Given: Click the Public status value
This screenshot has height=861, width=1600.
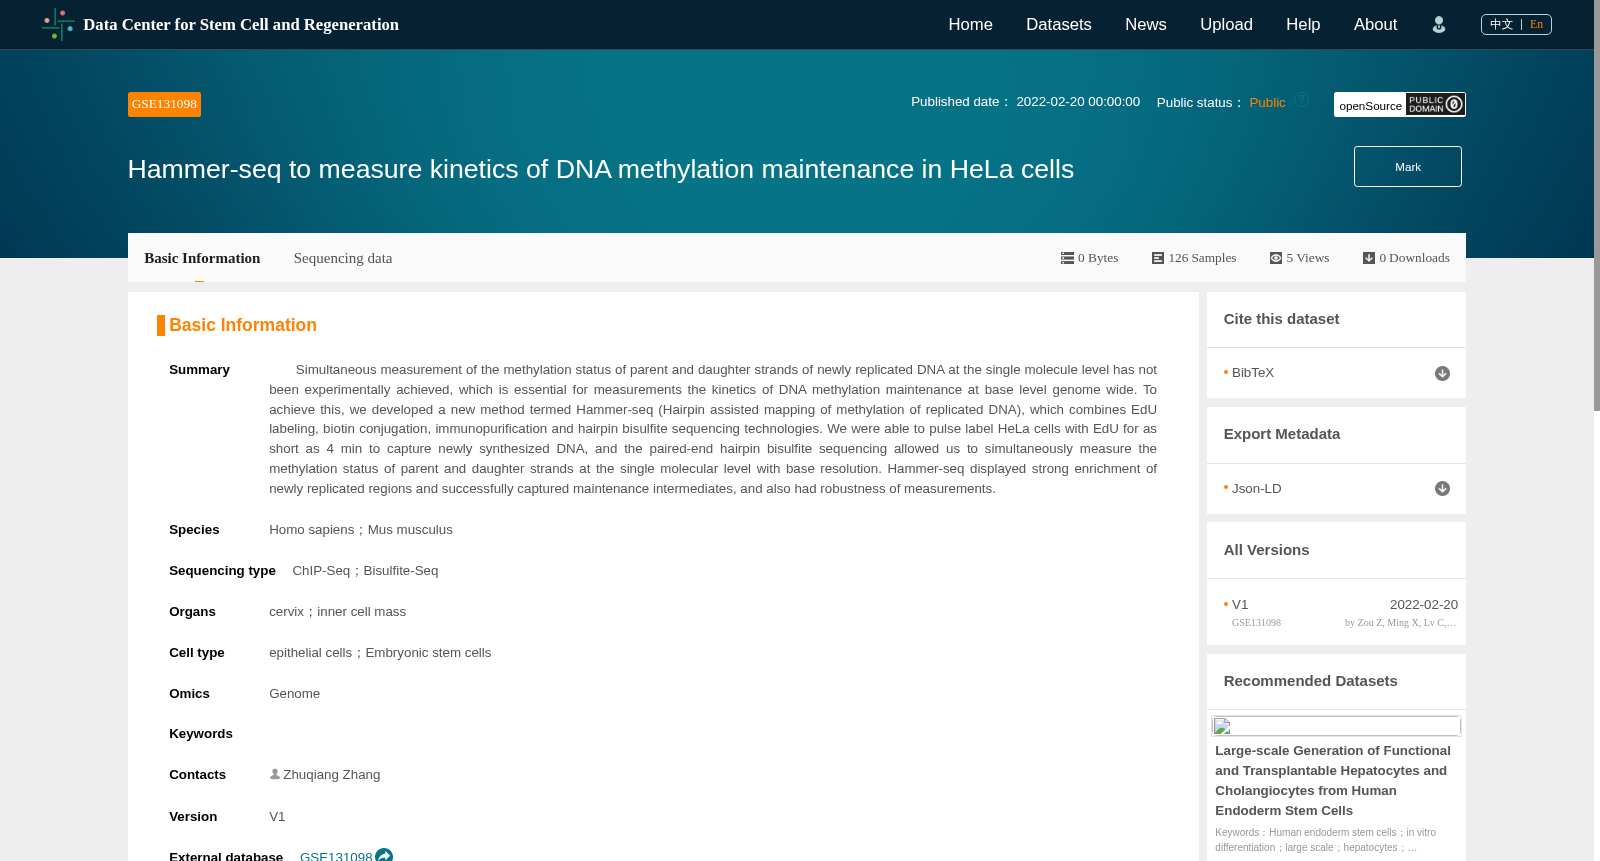Looking at the screenshot, I should pos(1267,102).
